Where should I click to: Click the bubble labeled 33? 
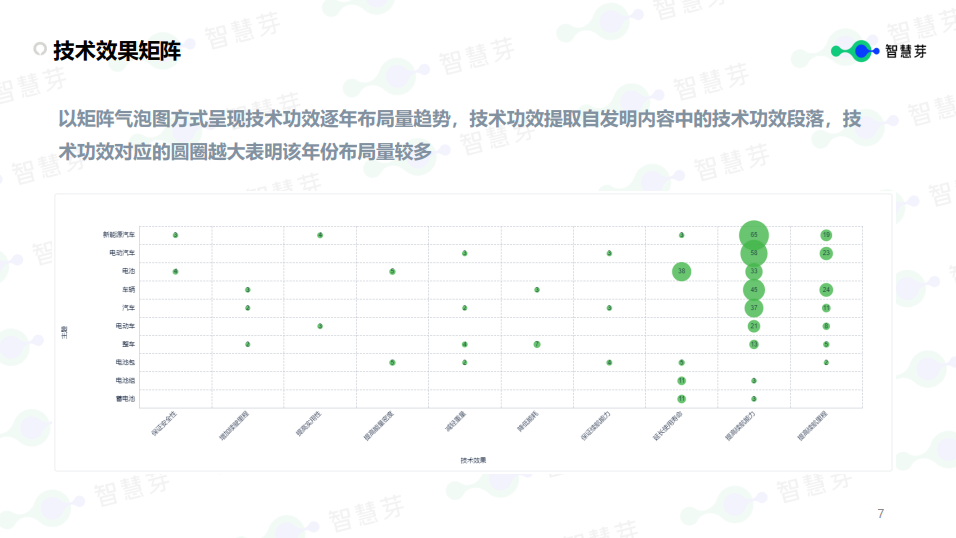point(754,271)
